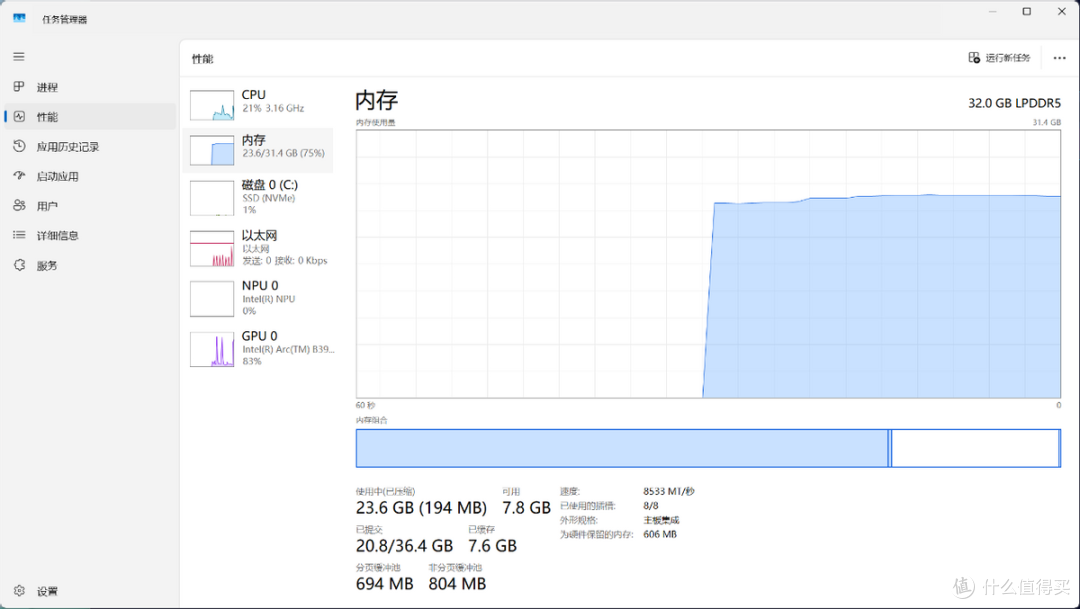Click the 服务 services icon
Viewport: 1080px width, 609px height.
tap(19, 265)
